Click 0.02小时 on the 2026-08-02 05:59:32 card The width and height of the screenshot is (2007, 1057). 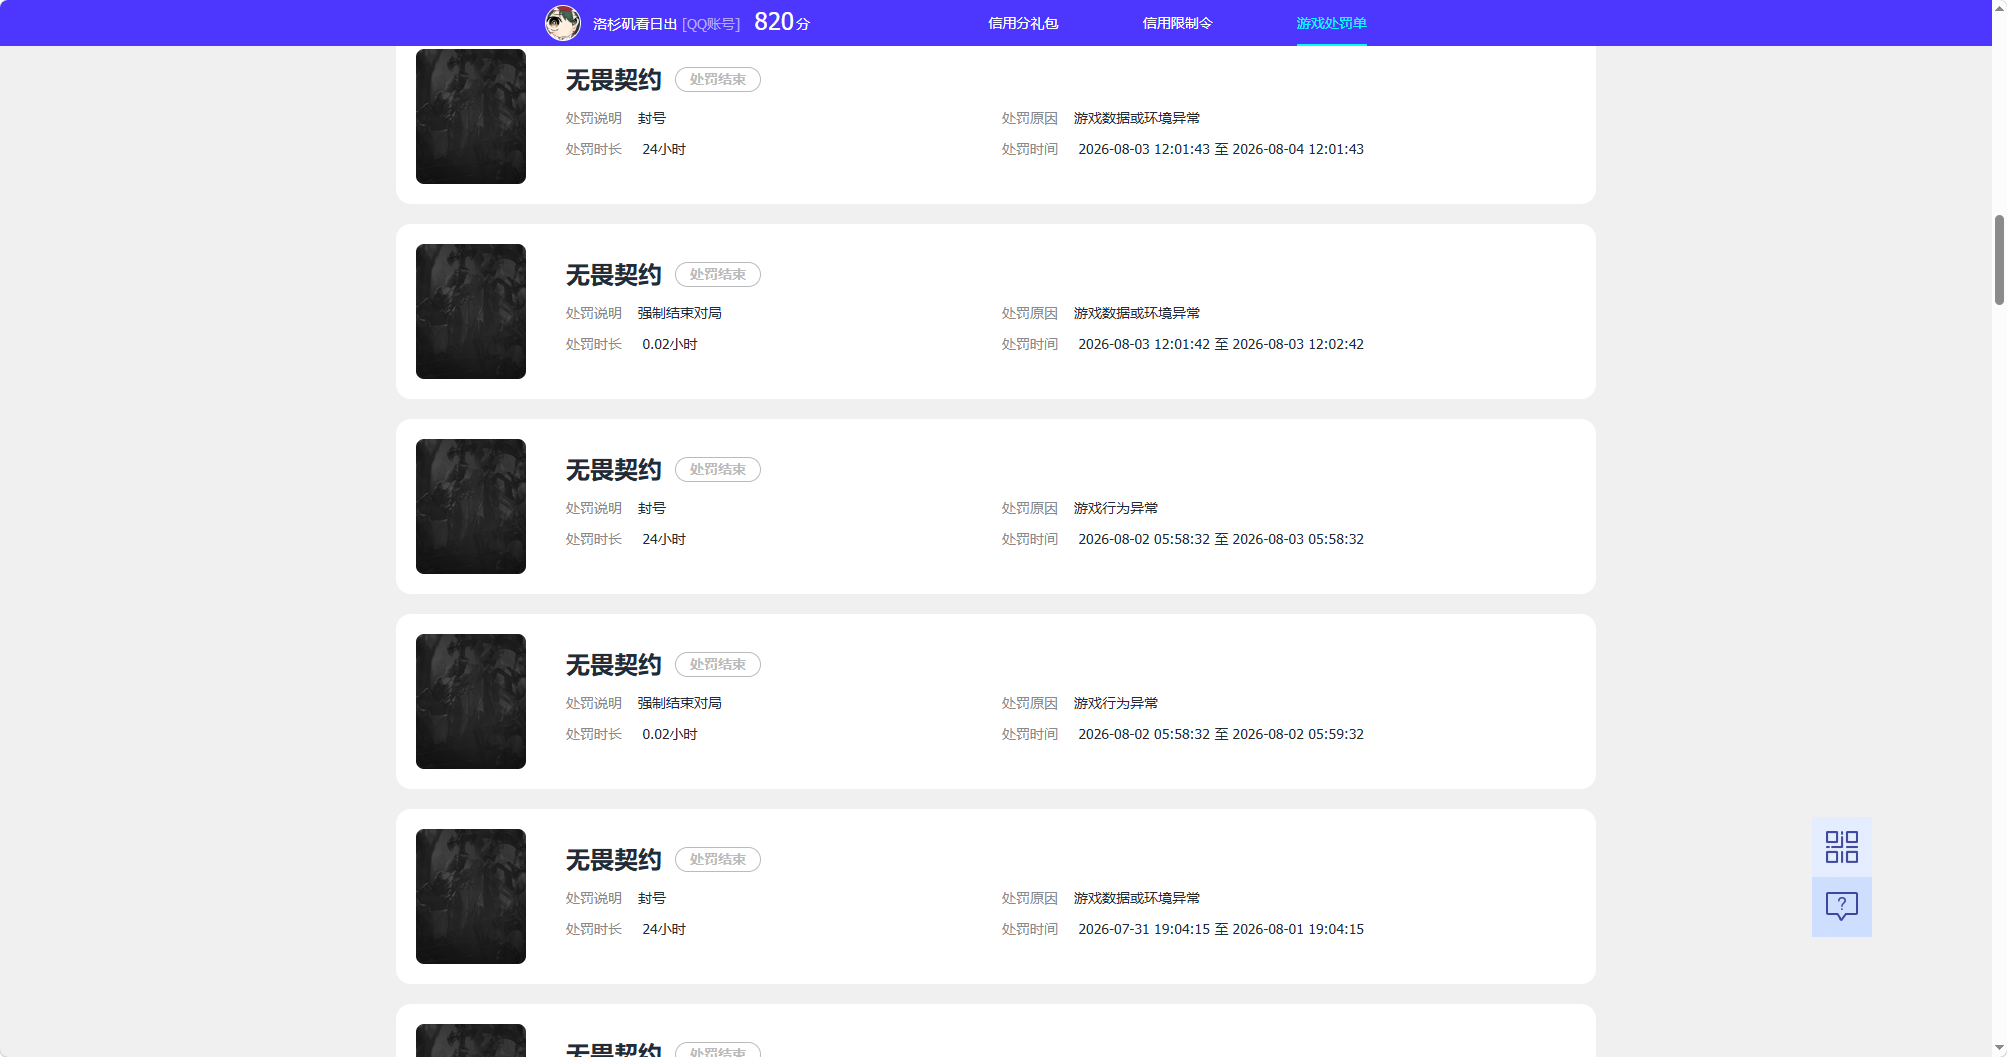pyautogui.click(x=670, y=734)
